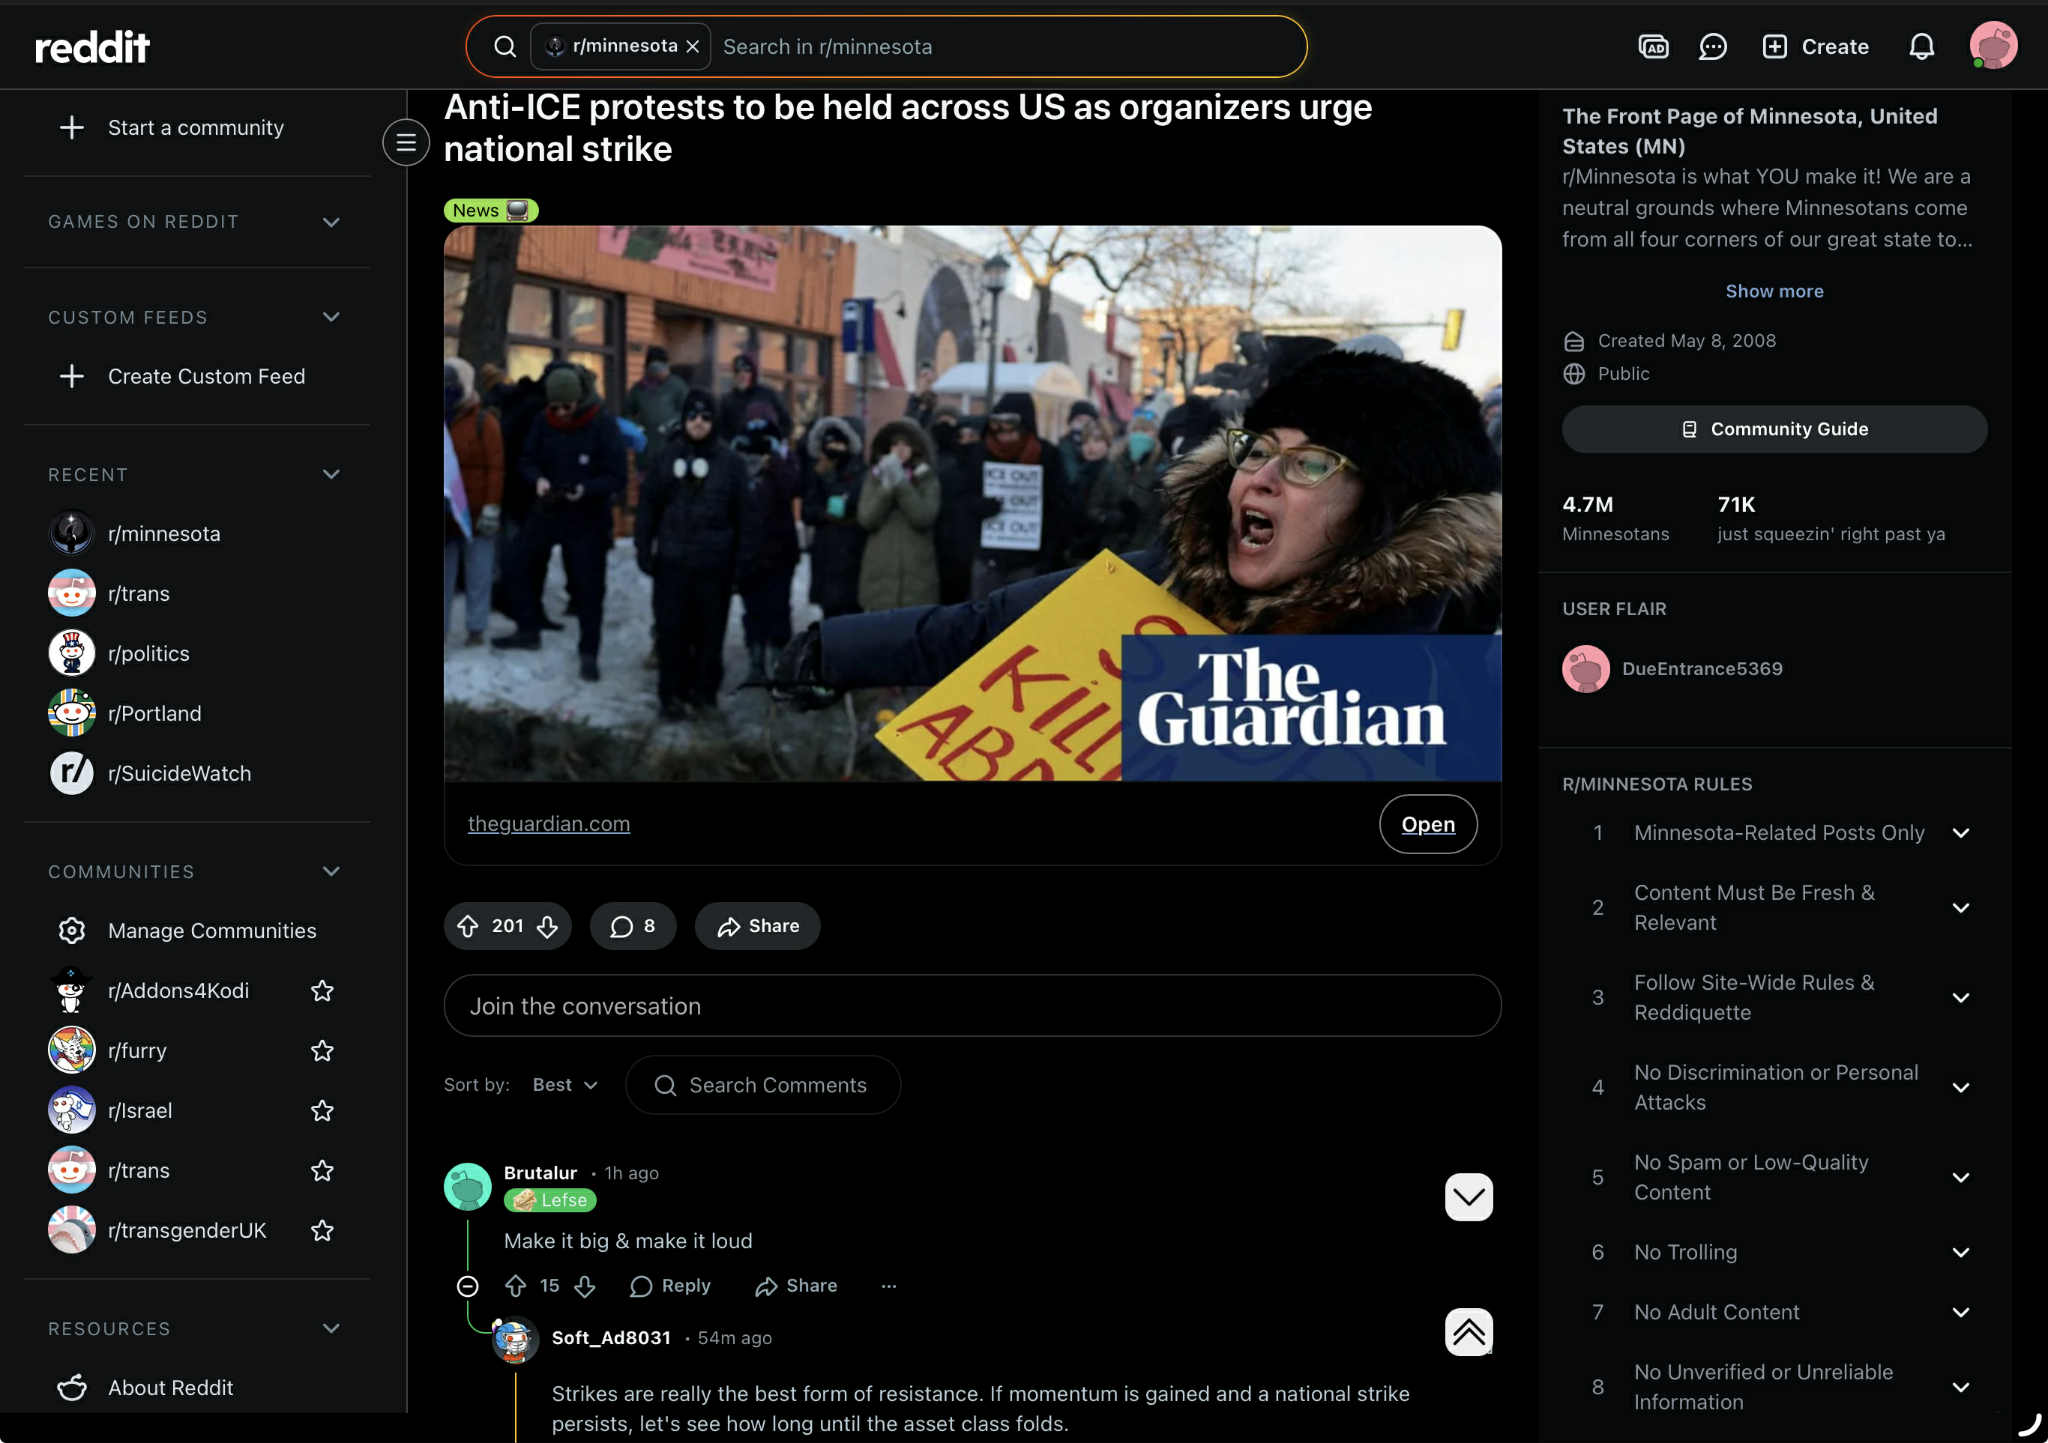Expand rule No Trolling
Image resolution: width=2048 pixels, height=1443 pixels.
click(x=1960, y=1252)
